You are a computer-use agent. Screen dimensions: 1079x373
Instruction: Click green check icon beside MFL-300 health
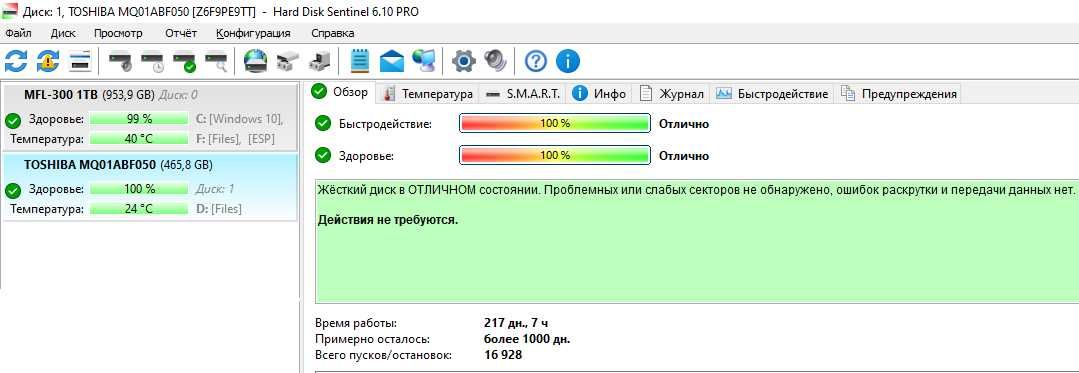point(13,121)
